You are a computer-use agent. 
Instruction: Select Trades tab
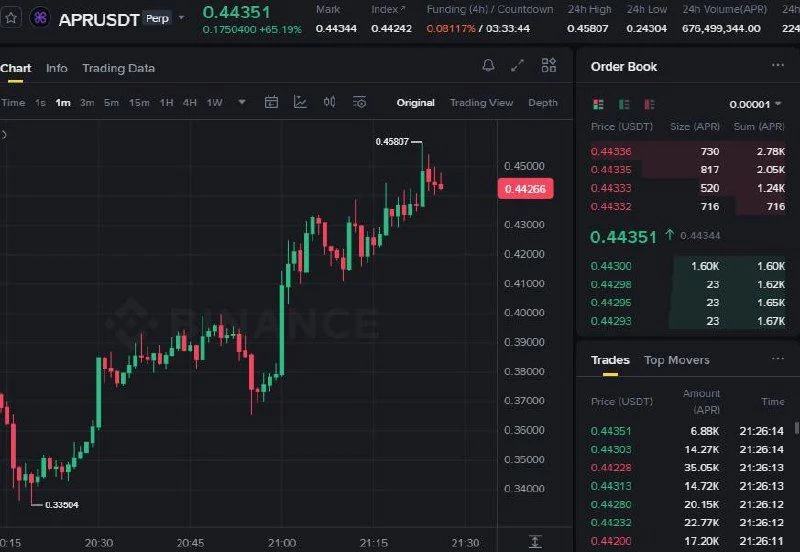tap(610, 360)
